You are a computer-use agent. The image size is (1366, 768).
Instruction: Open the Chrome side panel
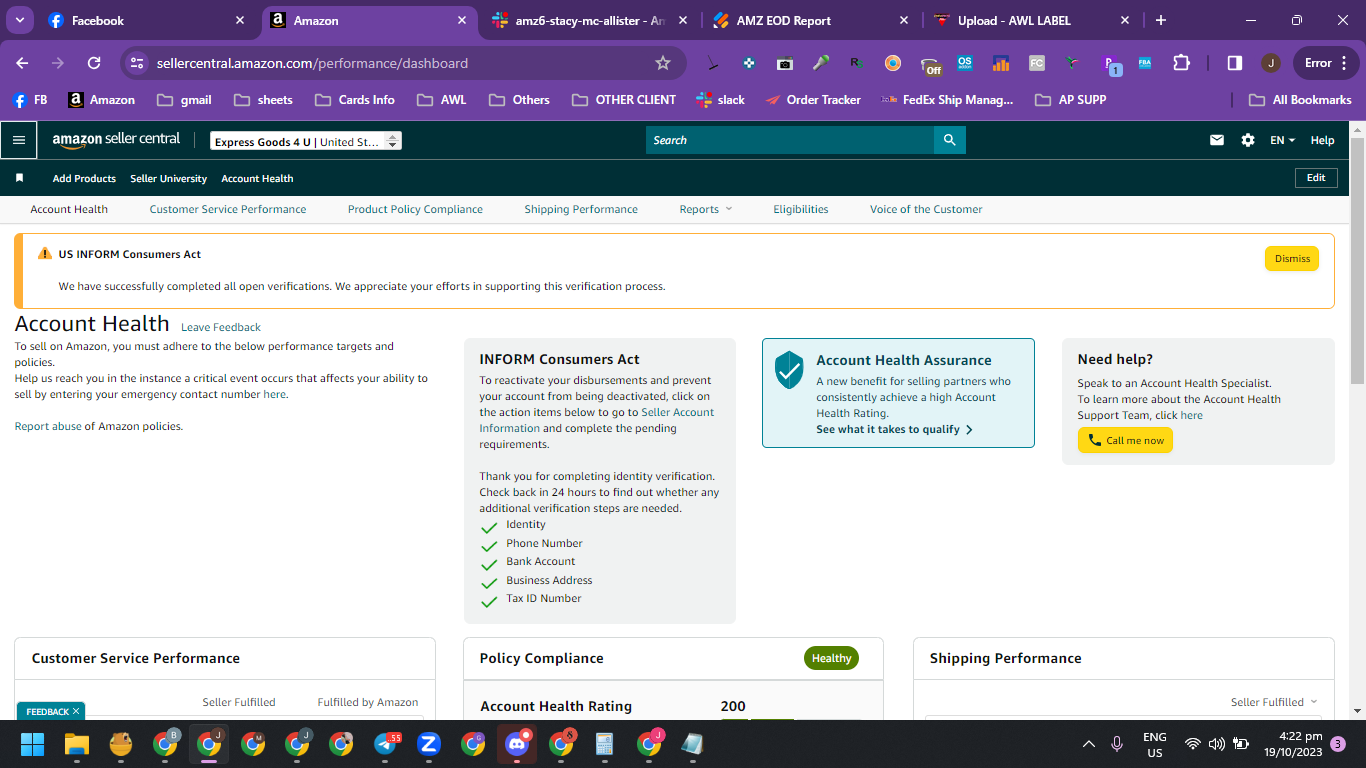coord(1234,63)
